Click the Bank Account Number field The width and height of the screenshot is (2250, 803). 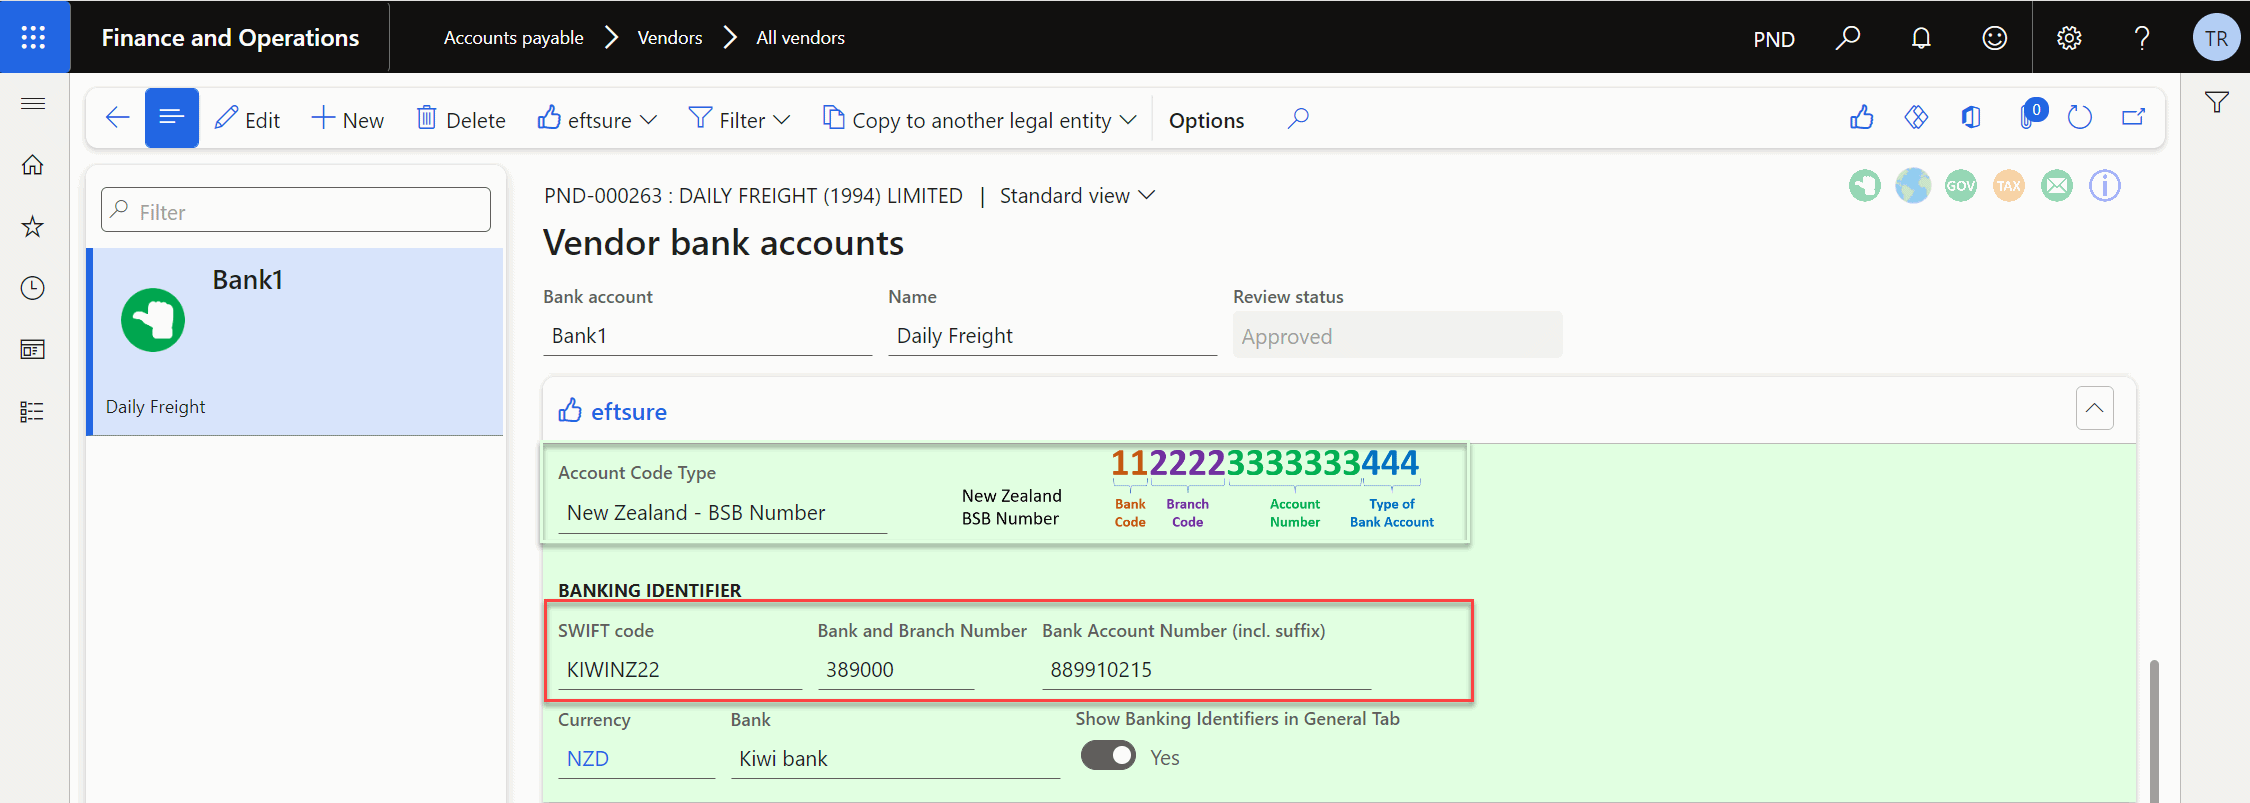pyautogui.click(x=1206, y=670)
